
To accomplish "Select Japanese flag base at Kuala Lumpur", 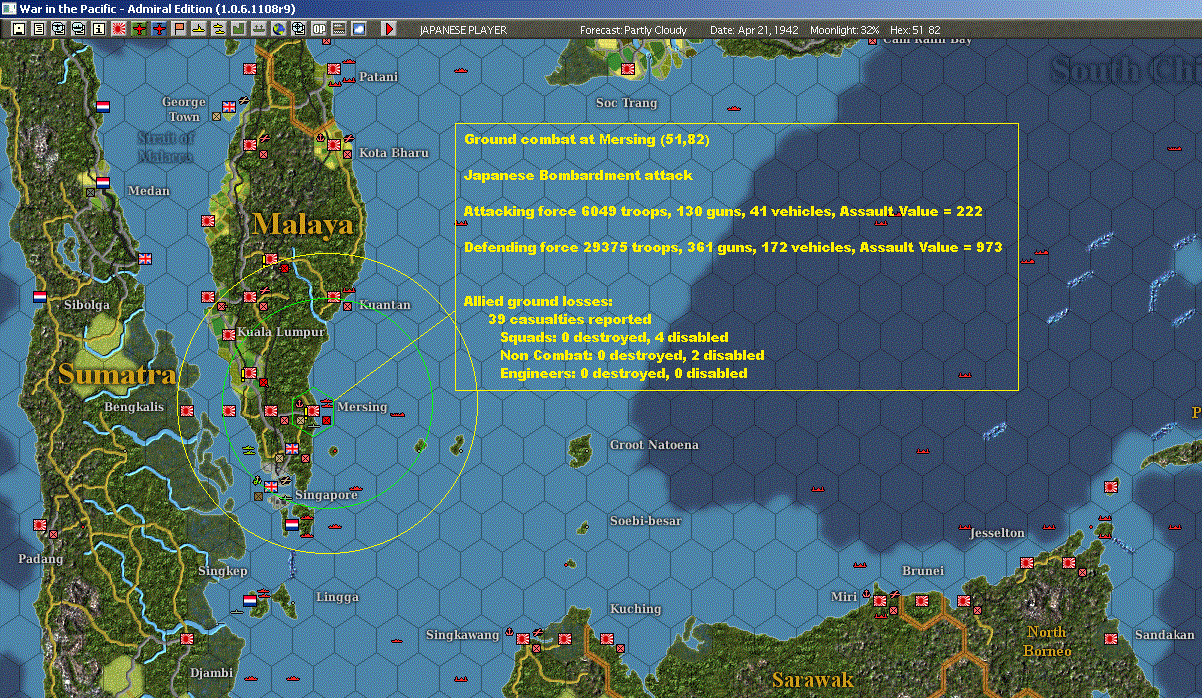I will pyautogui.click(x=229, y=335).
